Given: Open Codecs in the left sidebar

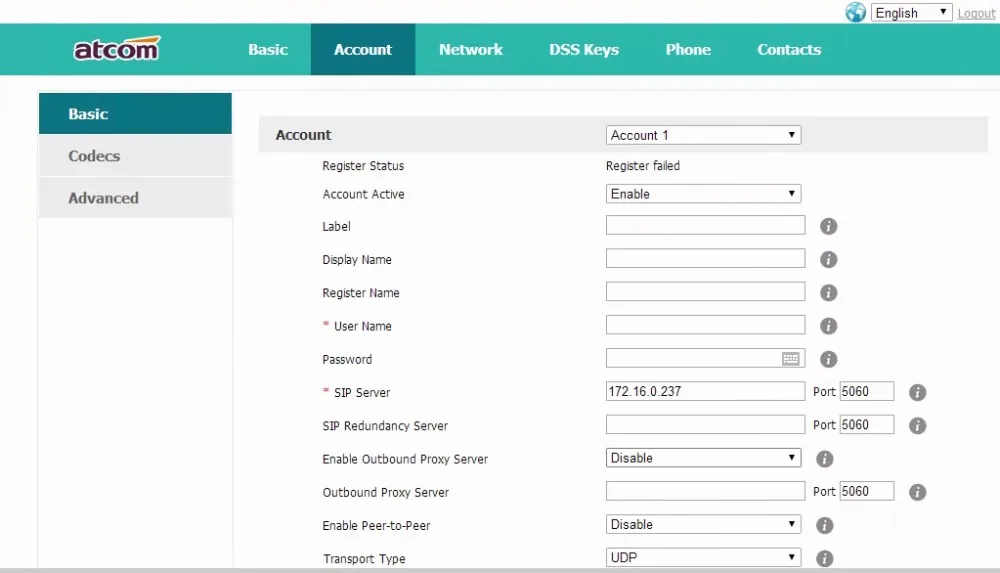Looking at the screenshot, I should click(x=135, y=156).
